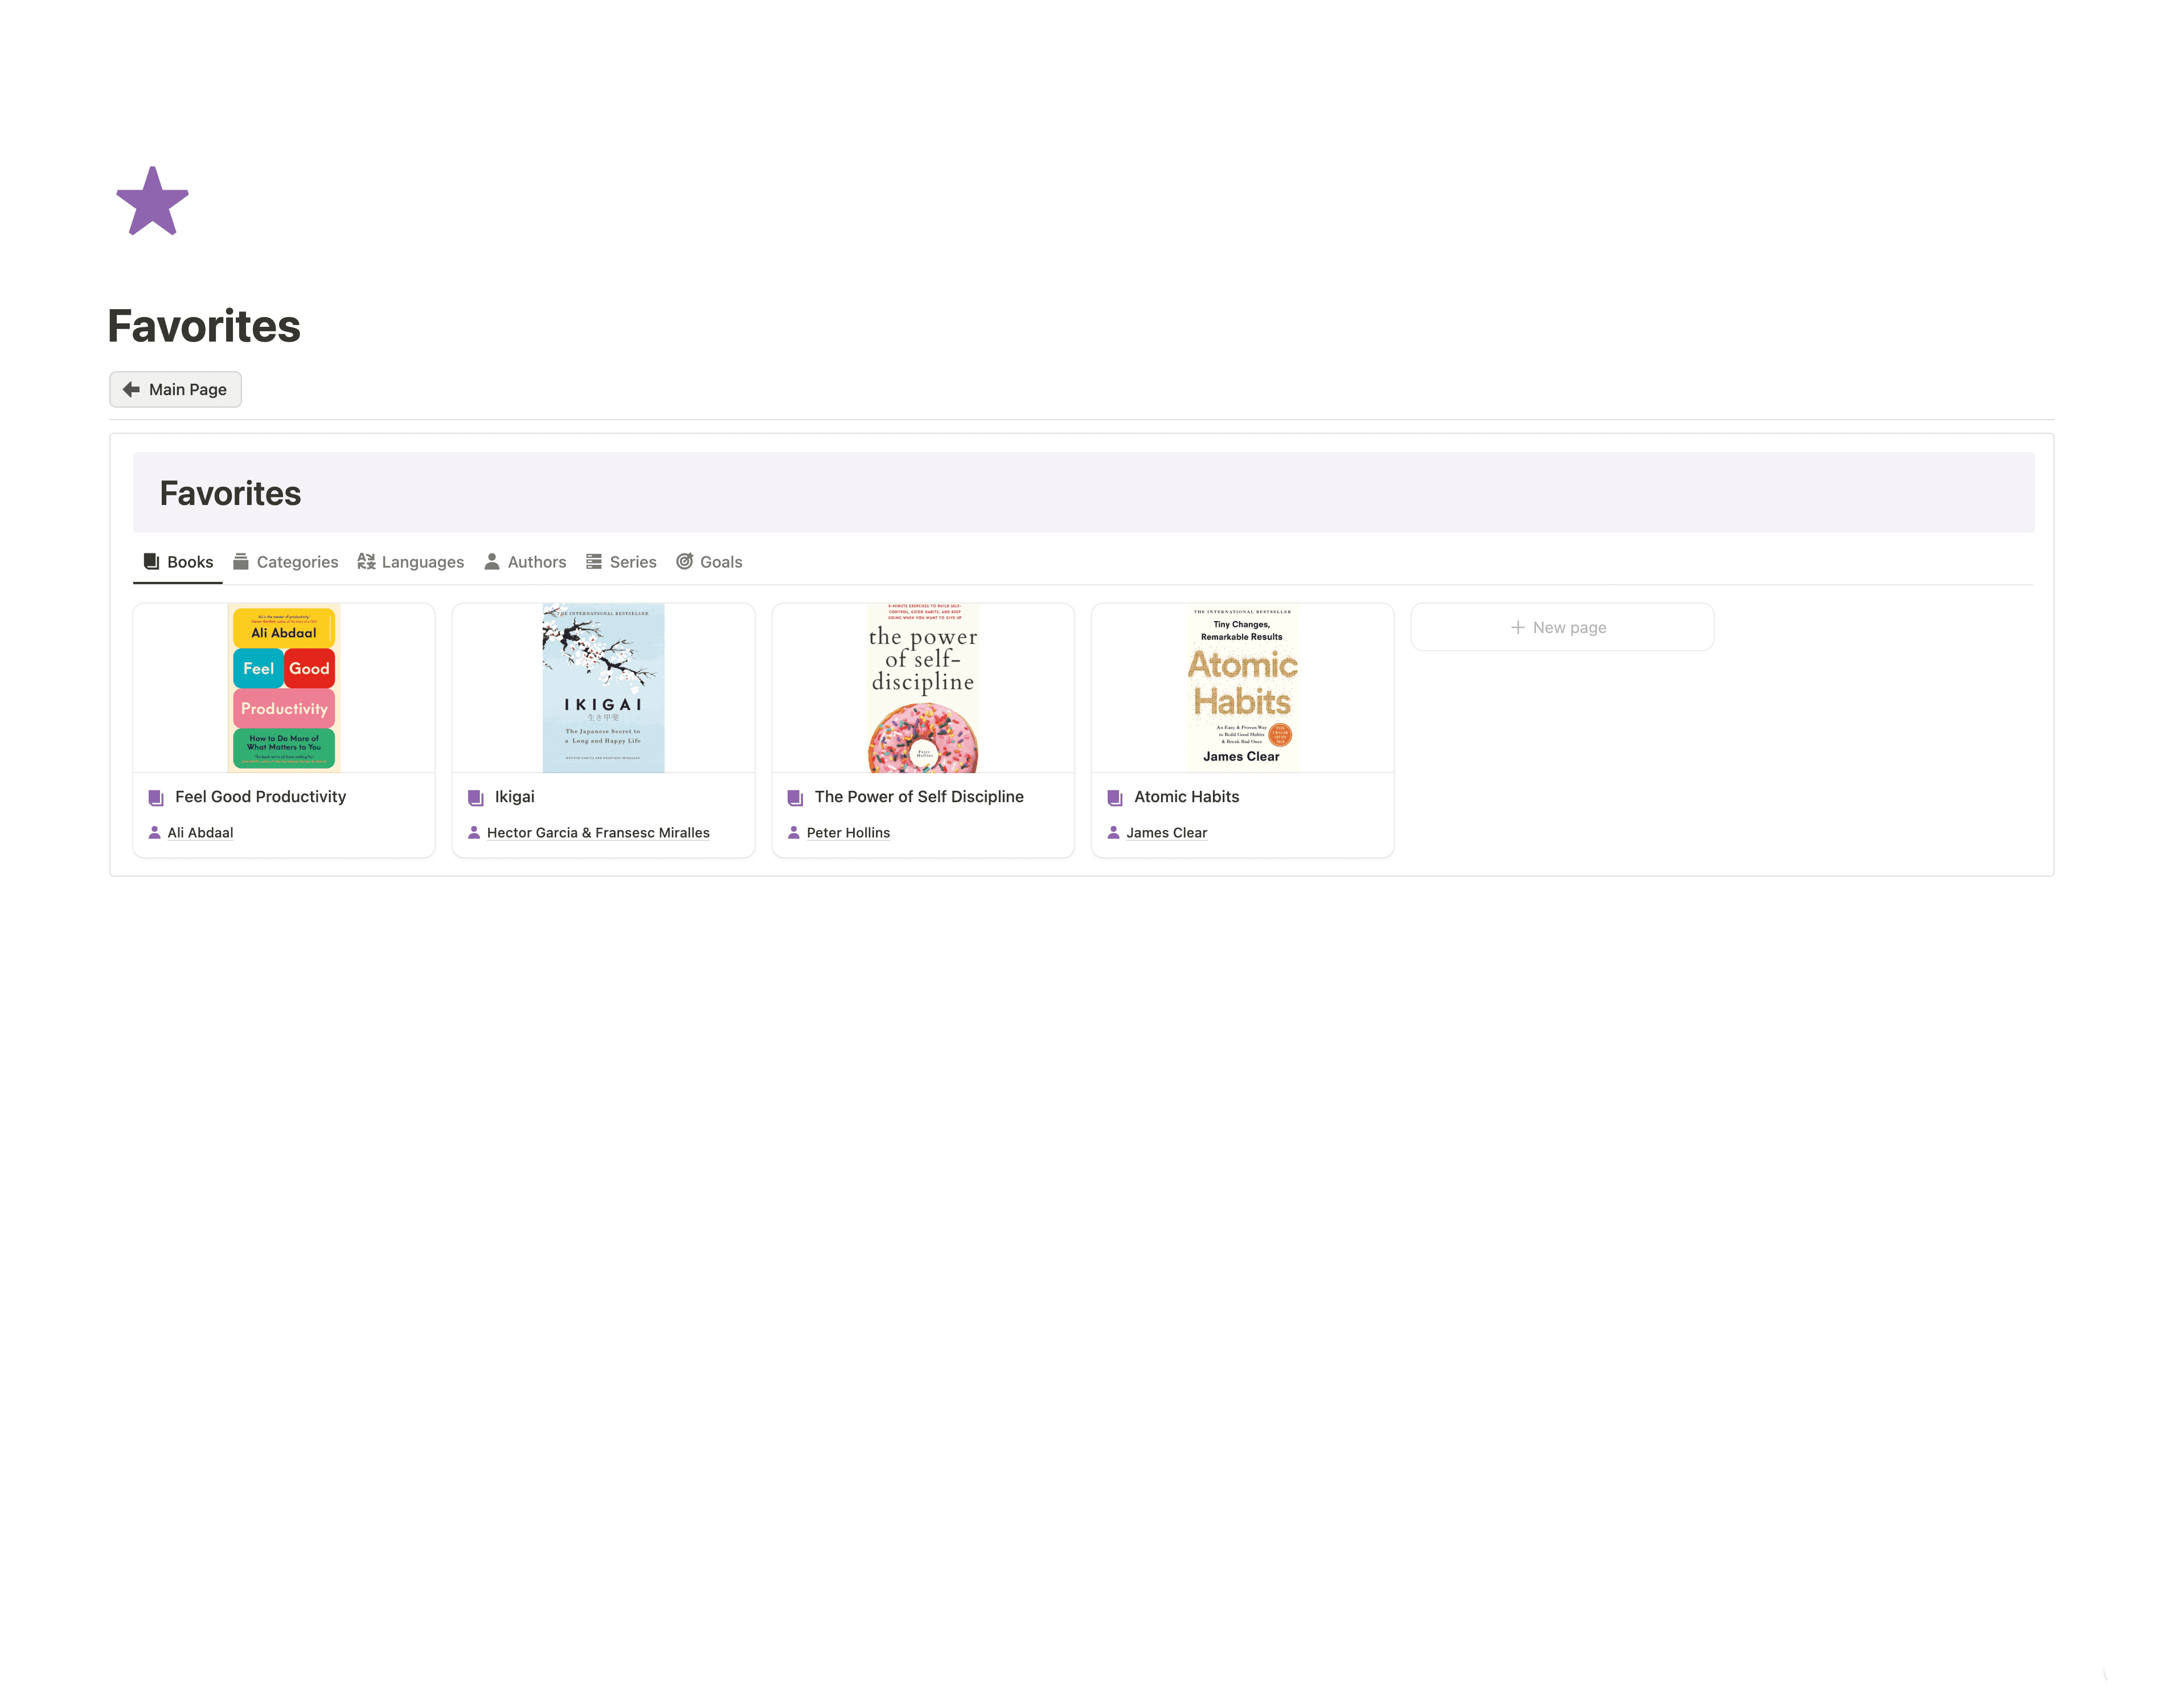Click the purple star page icon
This screenshot has height=1708, width=2164.
point(152,202)
